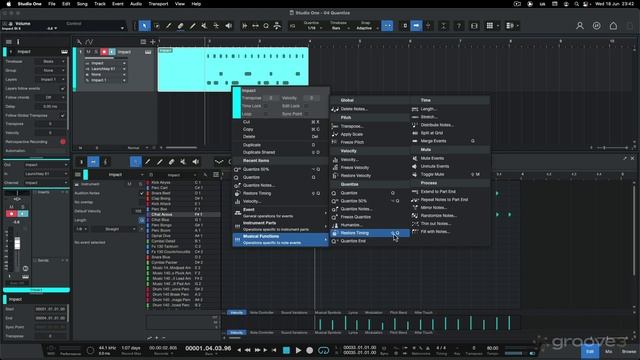Viewport: 640px width, 360px height.
Task: Open the Transport menu in menu bar
Action: pyautogui.click(x=158, y=4)
